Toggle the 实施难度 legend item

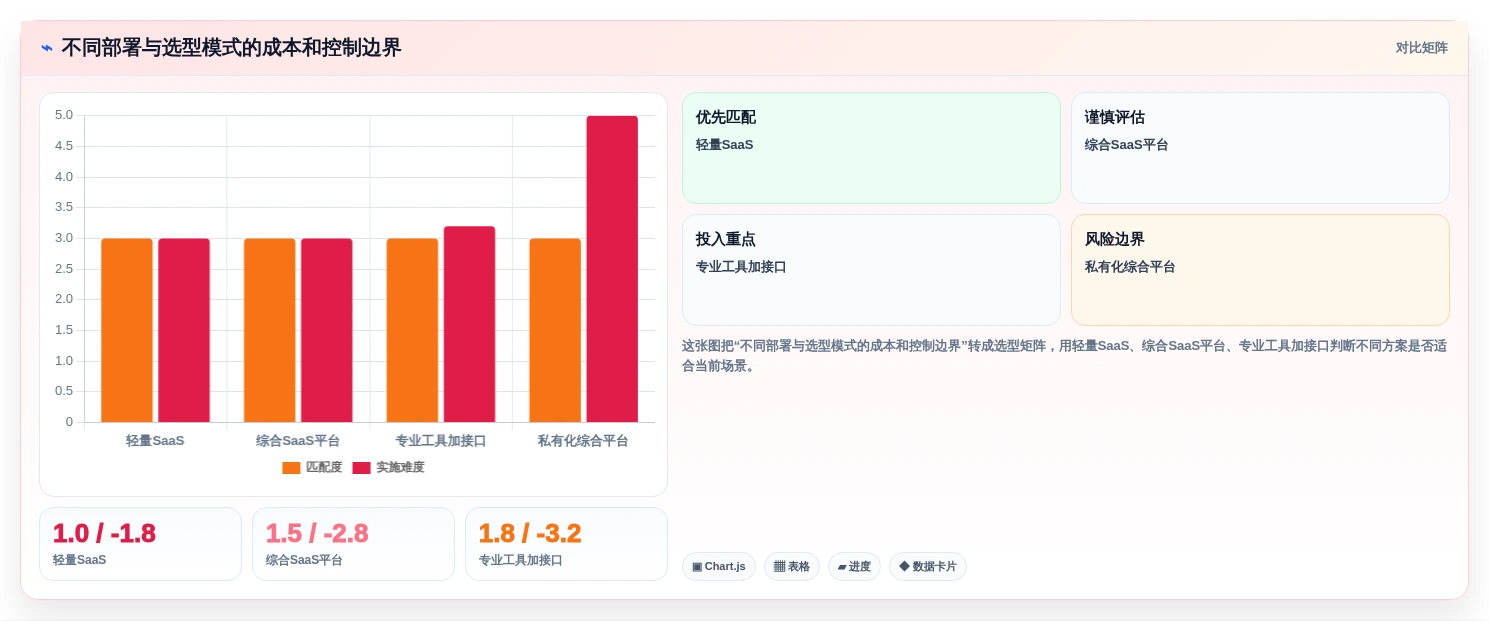388,467
